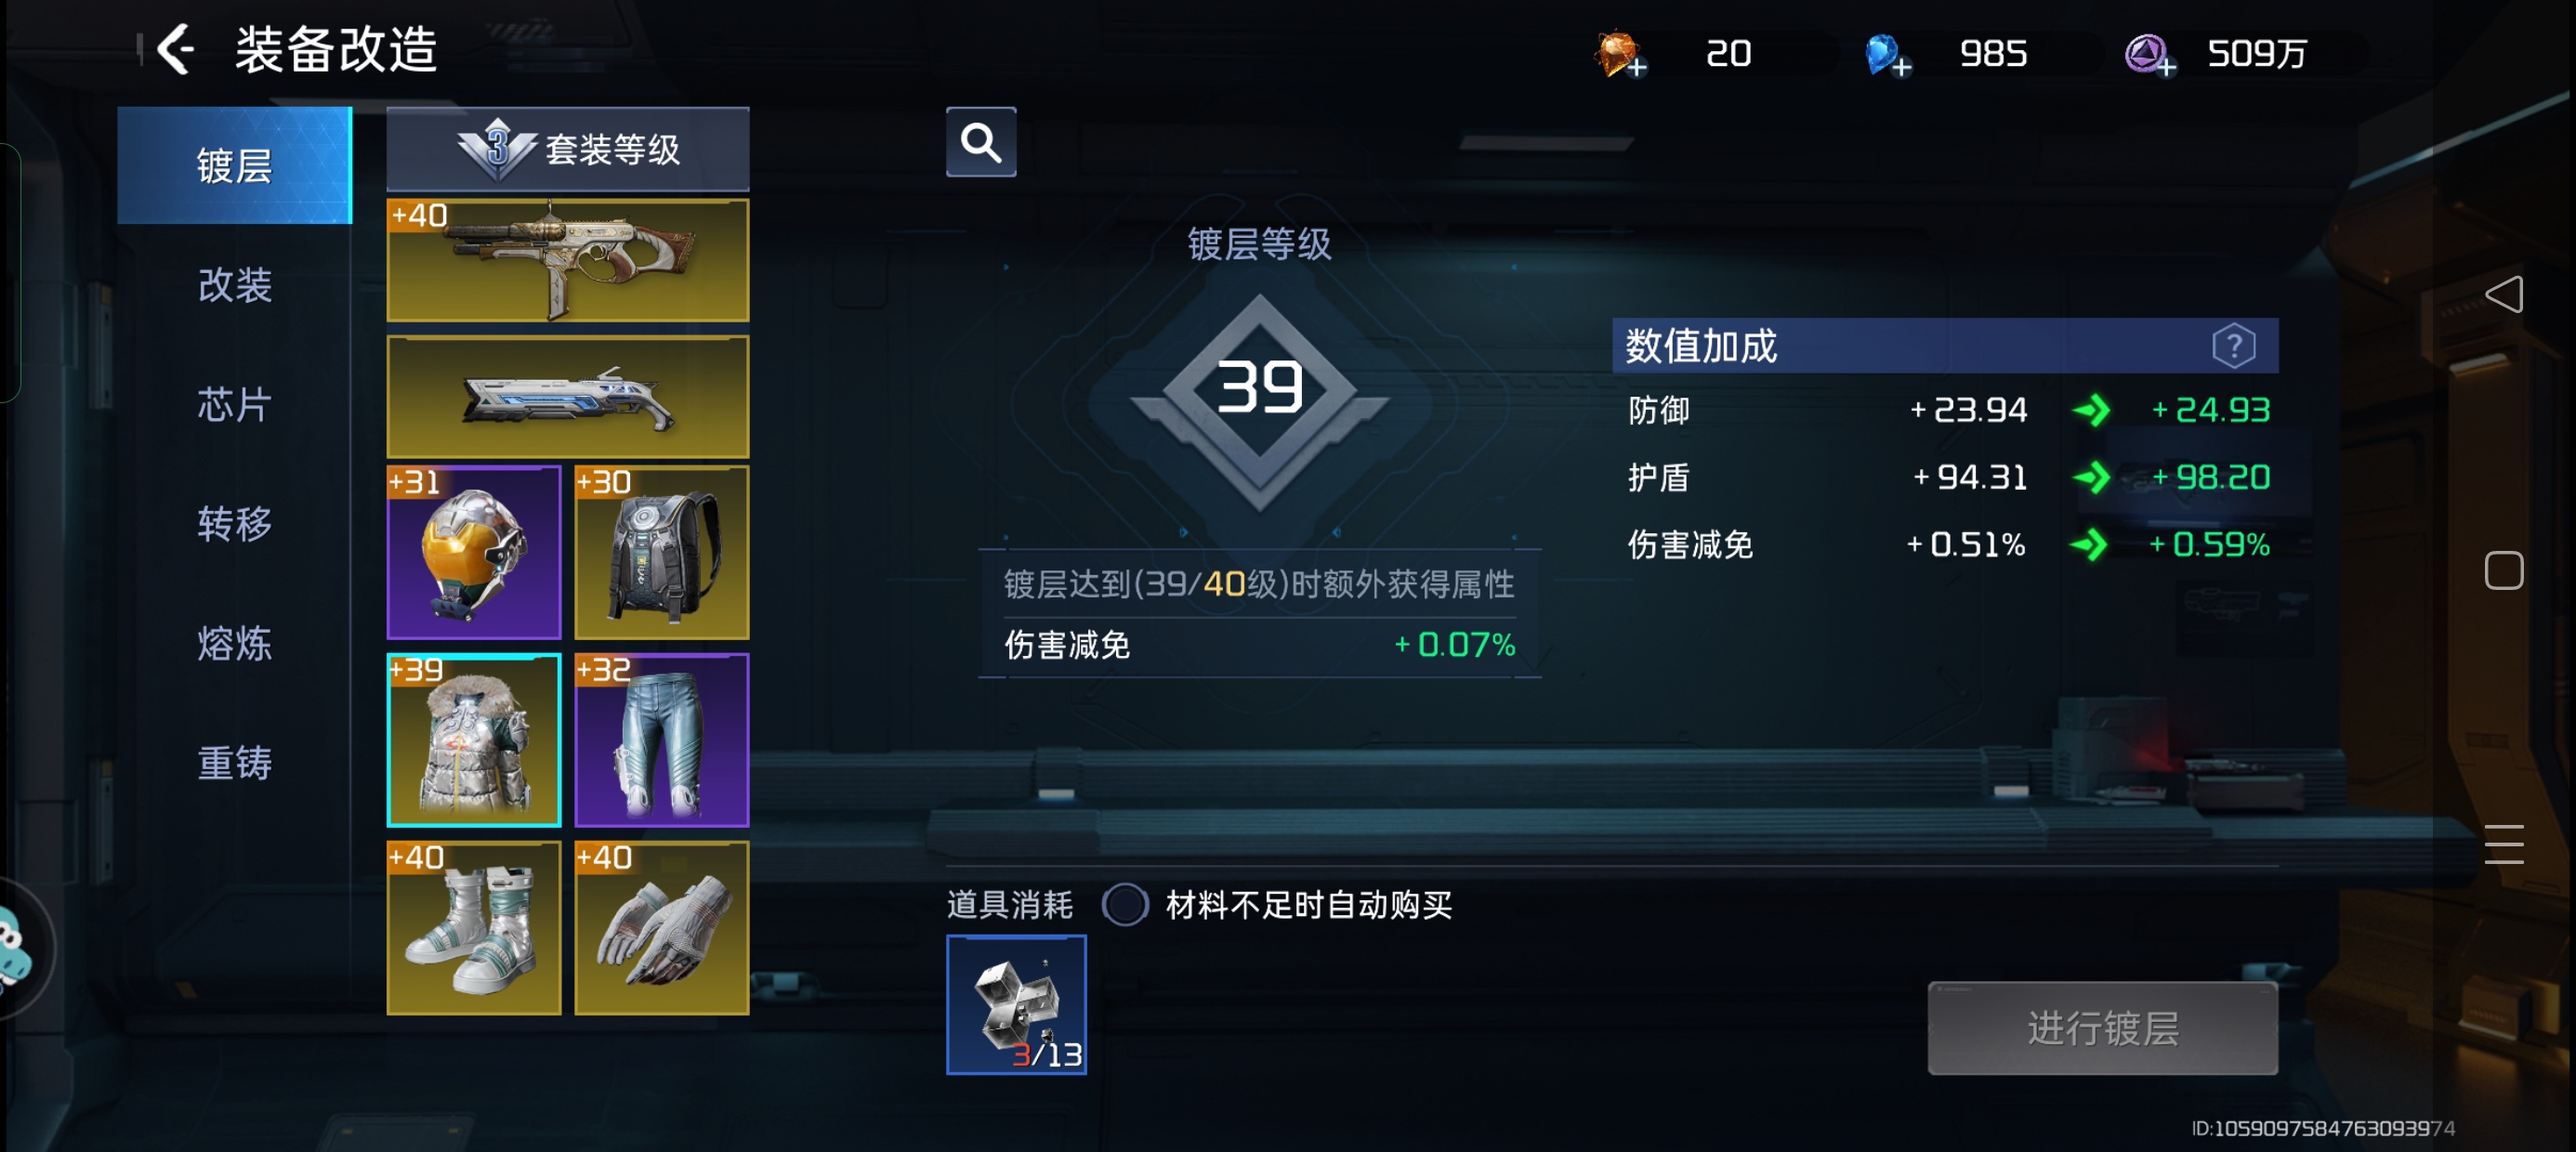The height and width of the screenshot is (1152, 2576).
Task: Open the question mark help in 数值加成
Action: coord(2233,346)
